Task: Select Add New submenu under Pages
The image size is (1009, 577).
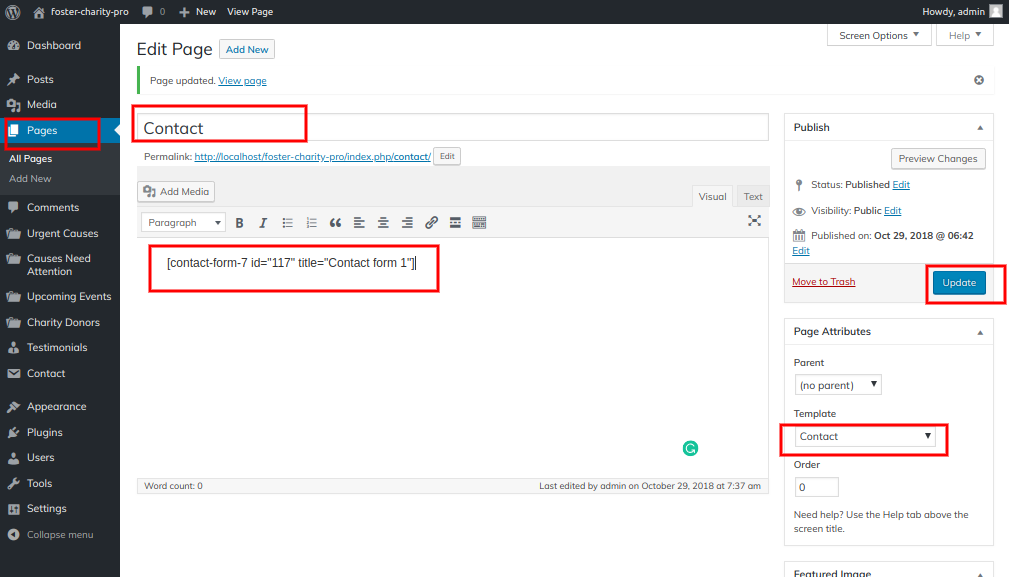Action: pyautogui.click(x=30, y=178)
